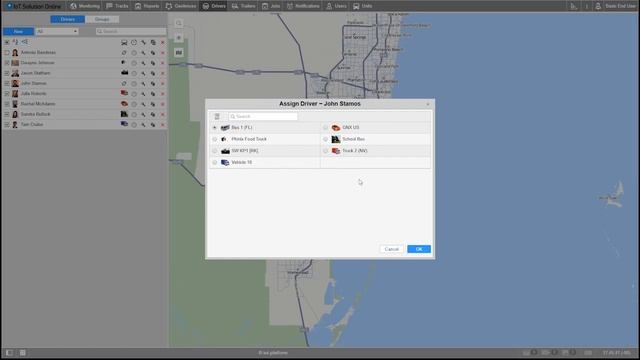Select Vehicle 16 radio button
640x360 pixels.
[x=215, y=162]
